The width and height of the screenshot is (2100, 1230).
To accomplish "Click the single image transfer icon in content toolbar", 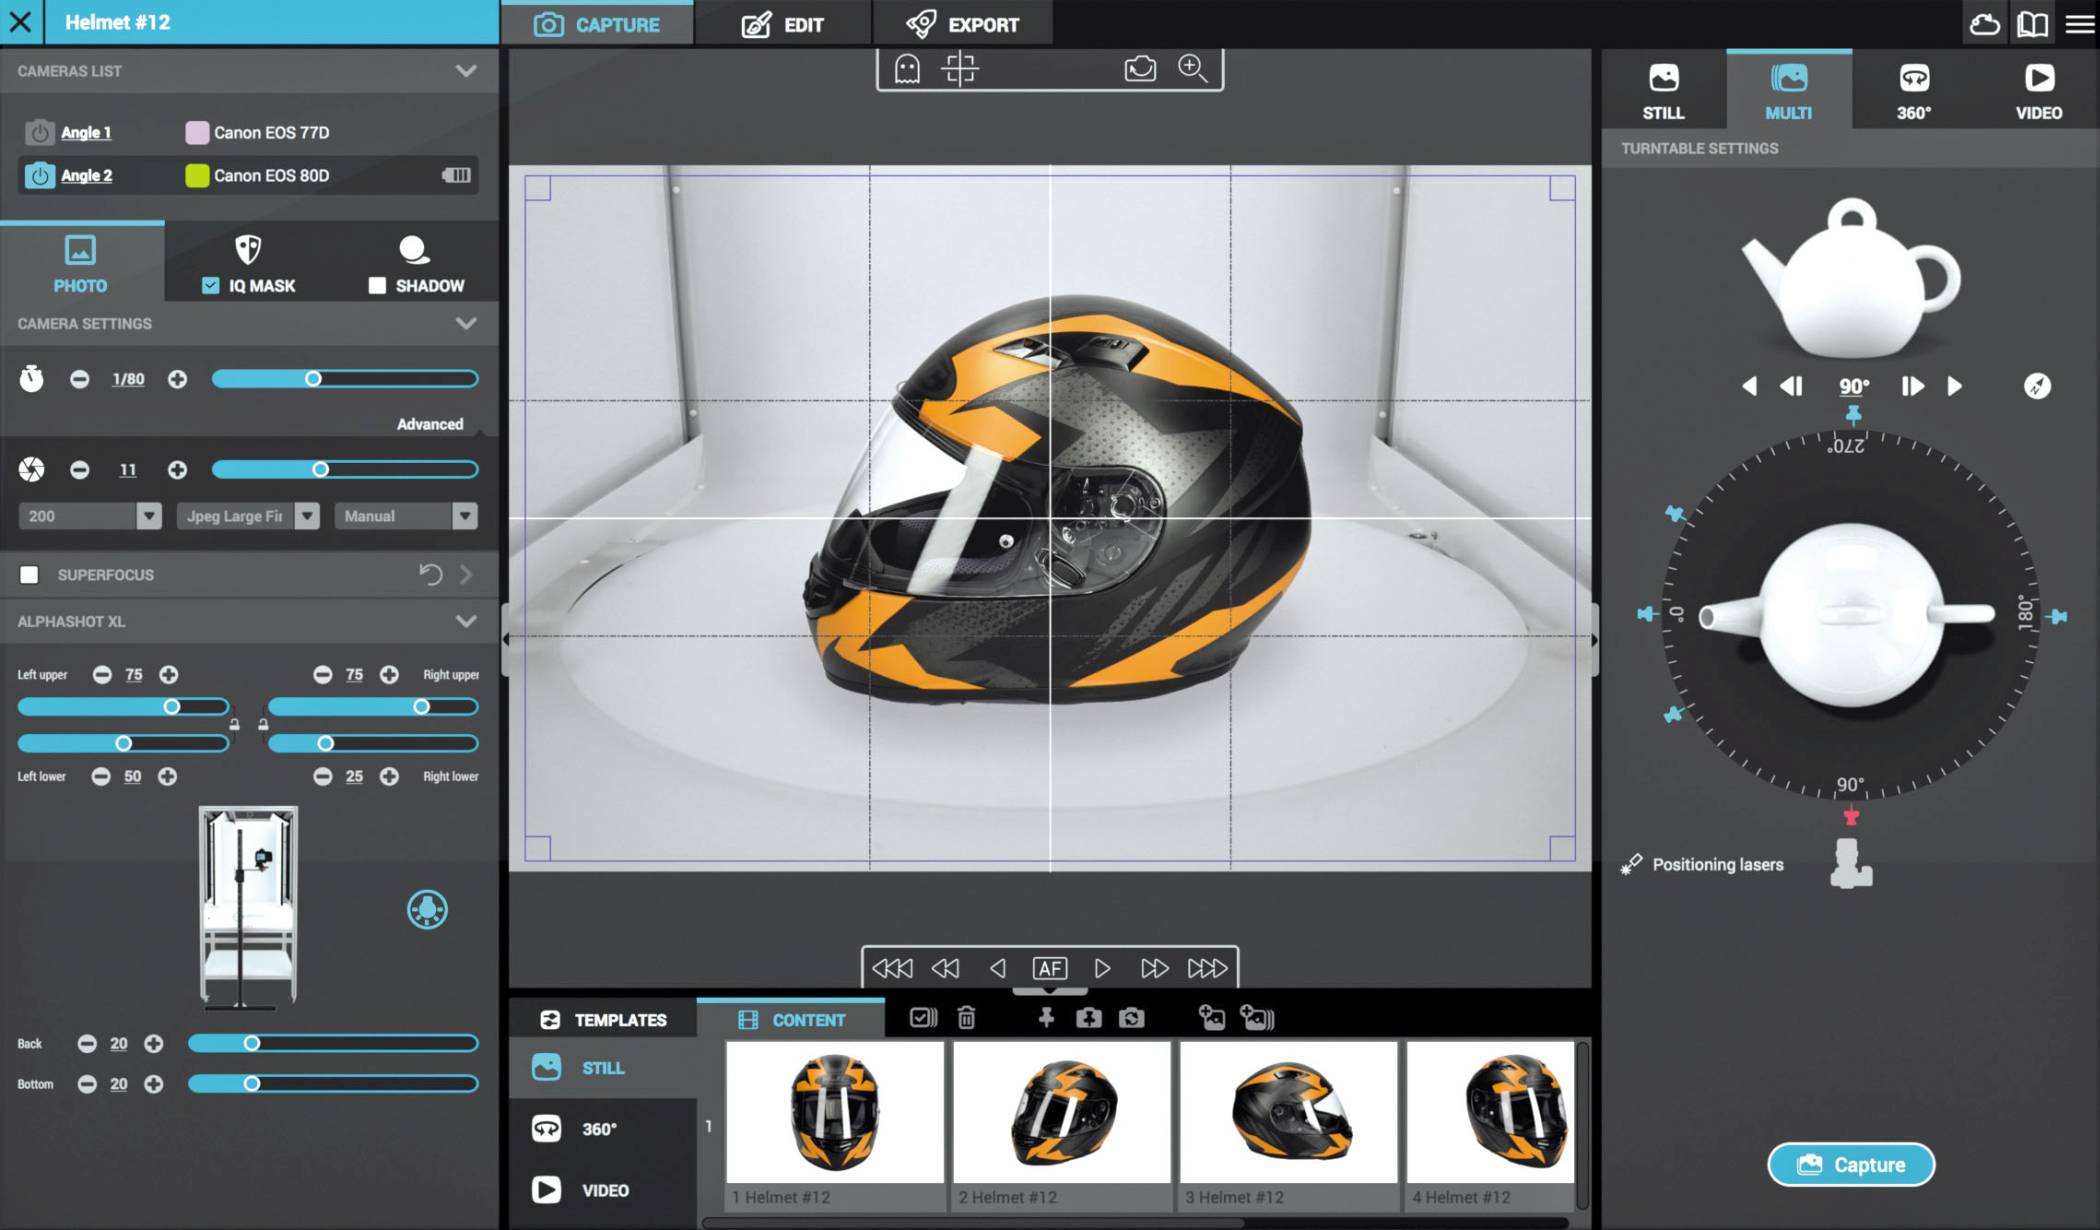I will click(1211, 1018).
